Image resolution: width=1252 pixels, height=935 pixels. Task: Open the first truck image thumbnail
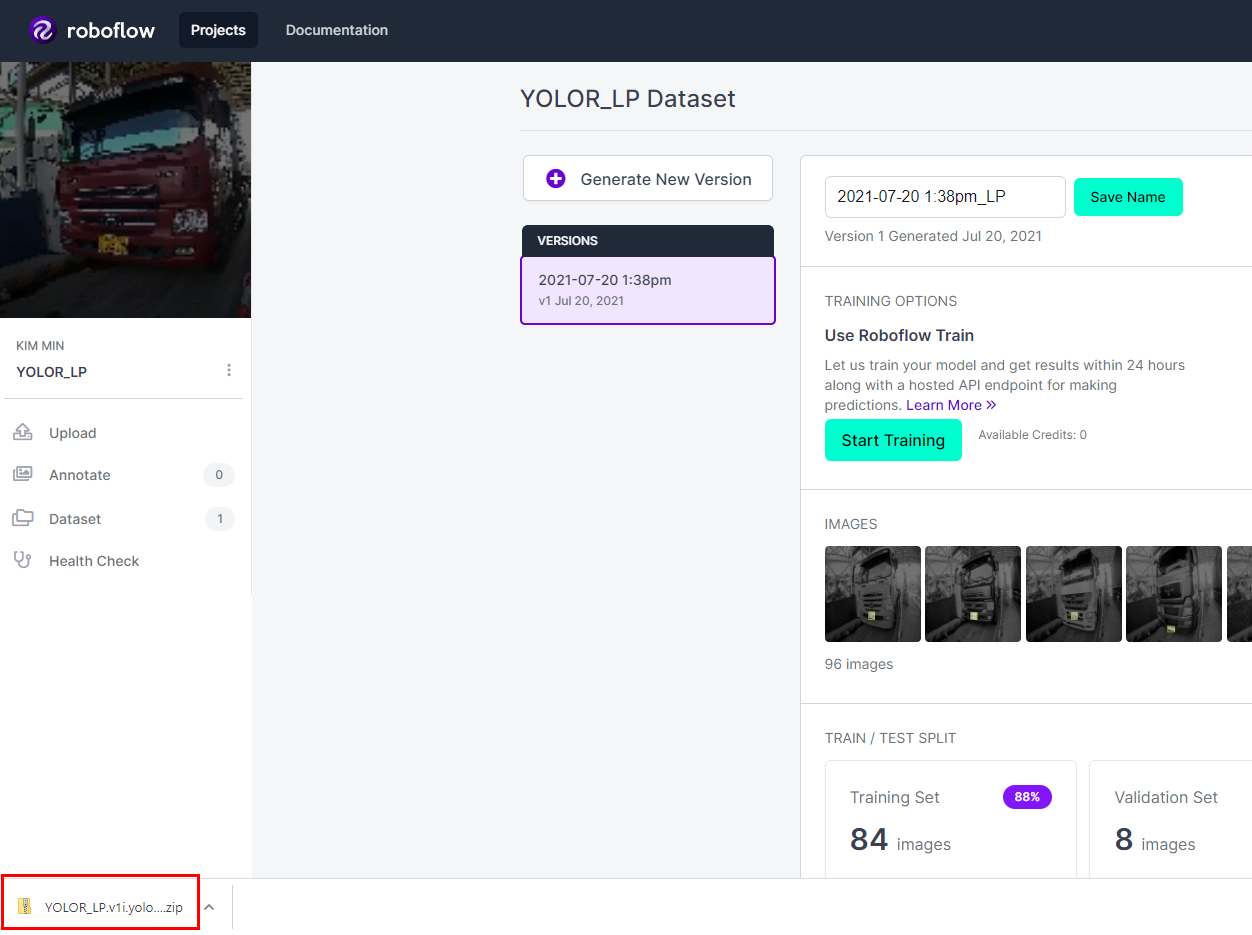(x=873, y=594)
